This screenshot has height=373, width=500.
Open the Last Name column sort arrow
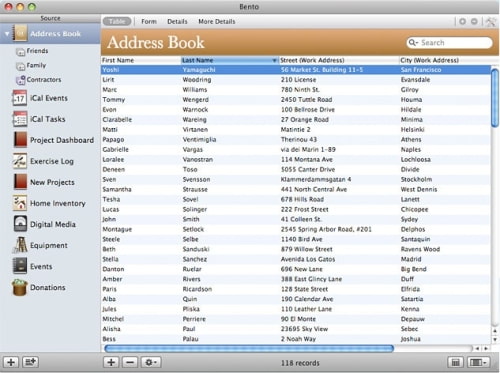pyautogui.click(x=274, y=60)
